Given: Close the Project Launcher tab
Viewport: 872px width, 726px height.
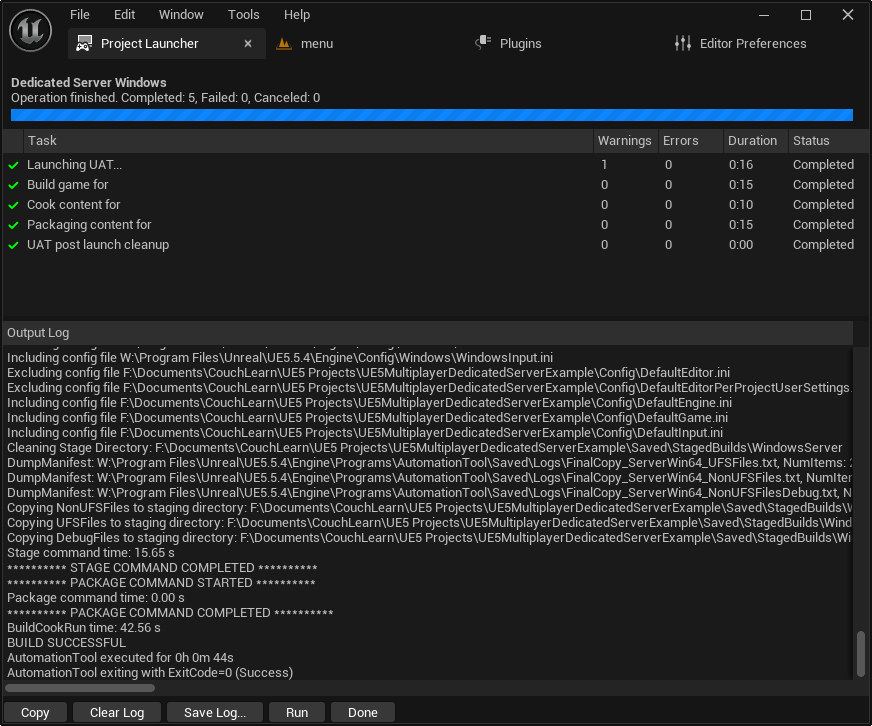Looking at the screenshot, I should coord(248,43).
